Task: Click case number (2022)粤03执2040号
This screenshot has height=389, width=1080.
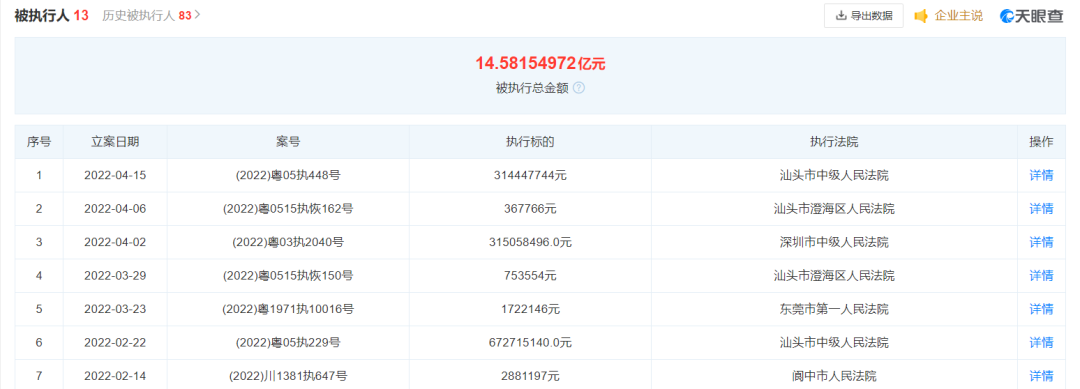Action: point(288,242)
